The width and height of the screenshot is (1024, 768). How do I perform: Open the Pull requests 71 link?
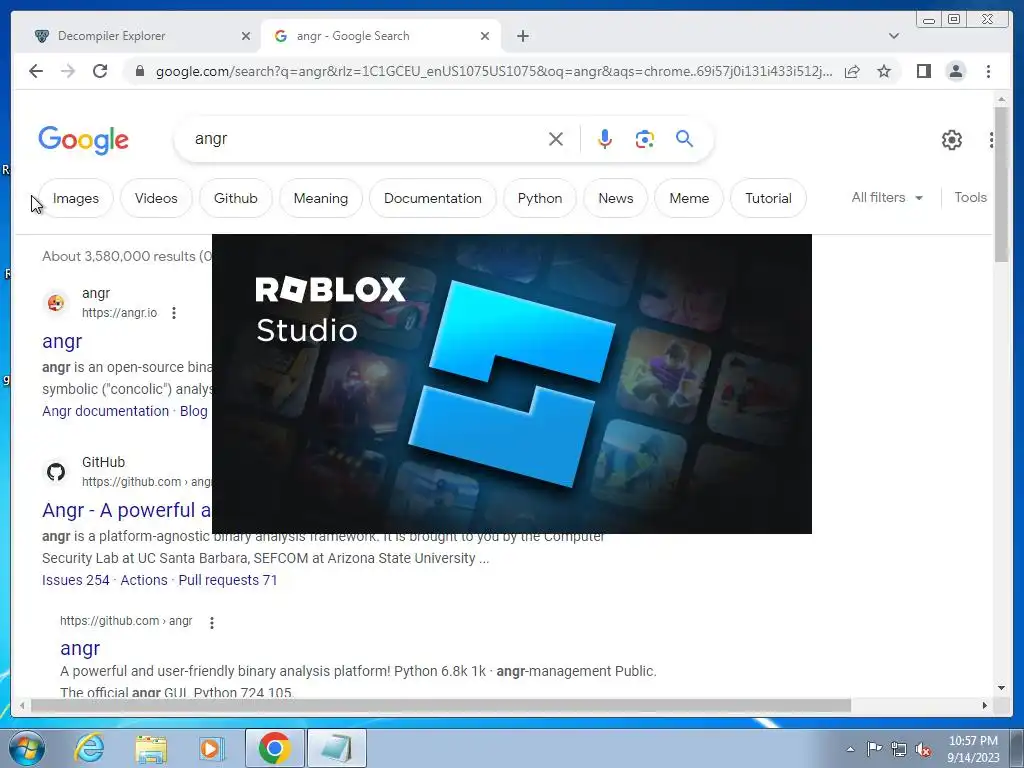[228, 580]
